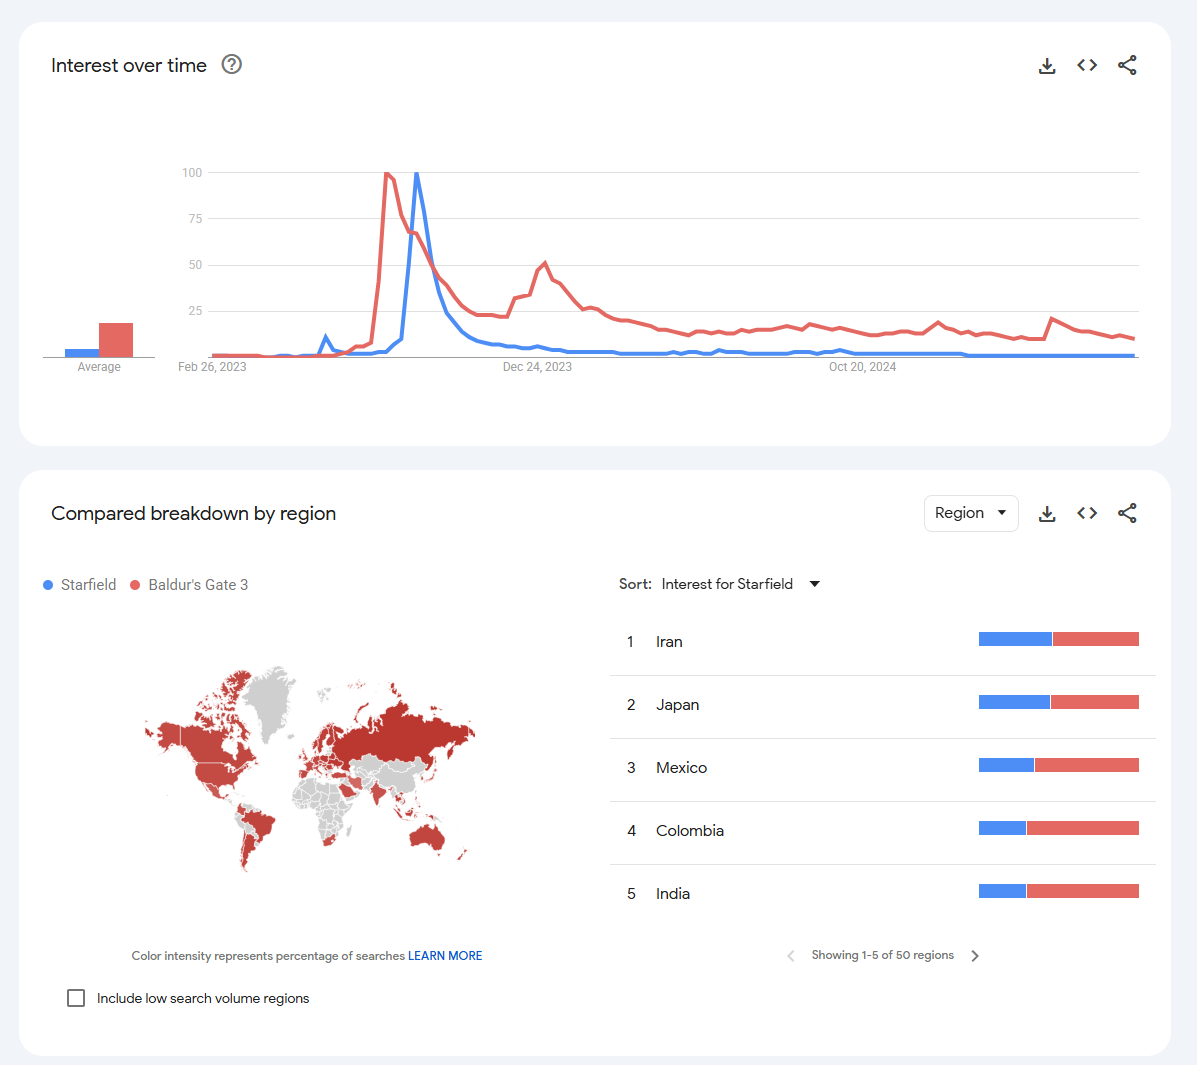Click the Feb 26, 2023 axis label
This screenshot has width=1197, height=1065.
pos(212,367)
